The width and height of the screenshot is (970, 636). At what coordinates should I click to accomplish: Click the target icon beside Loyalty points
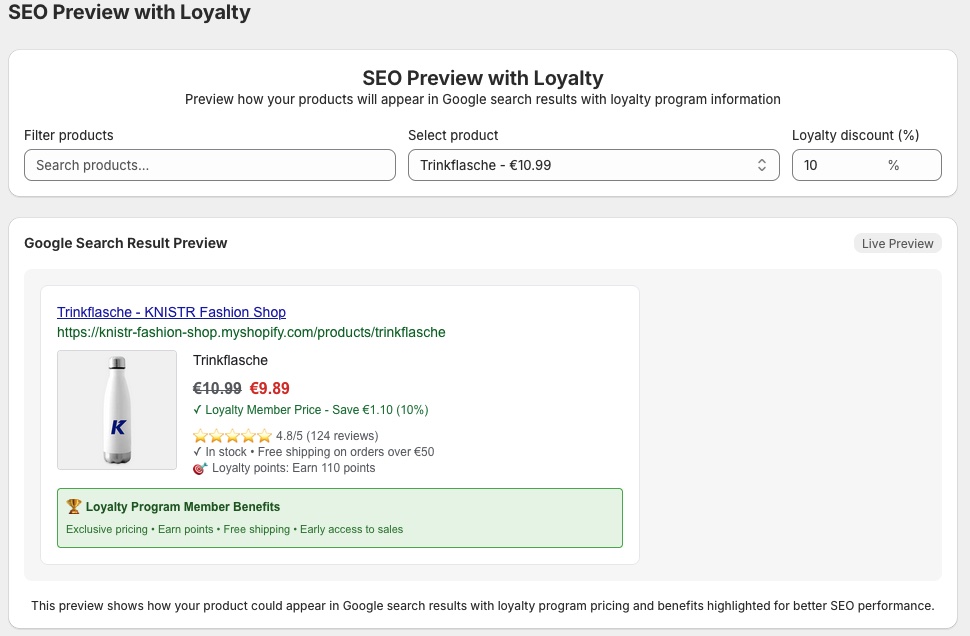pyautogui.click(x=200, y=468)
